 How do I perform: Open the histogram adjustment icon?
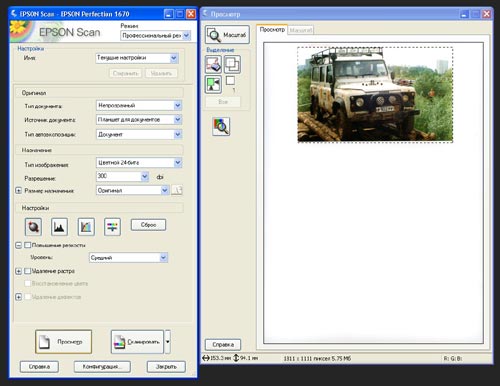pos(59,227)
